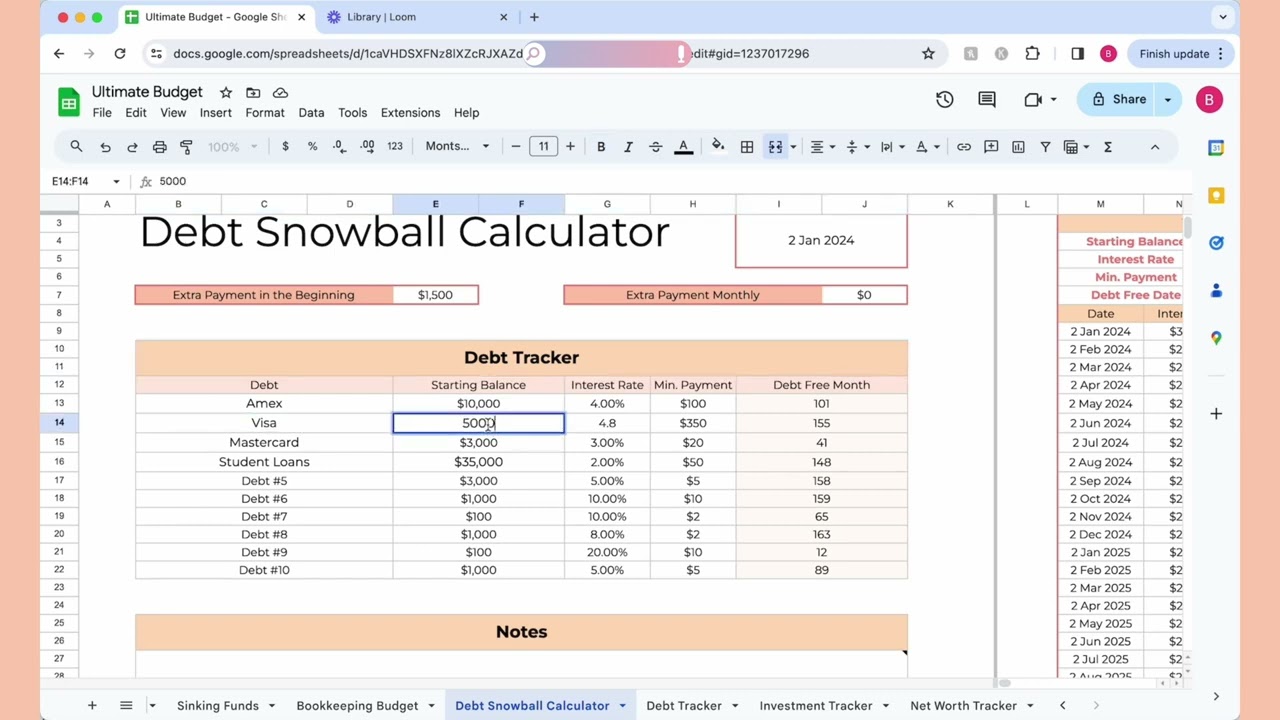Viewport: 1280px width, 720px height.
Task: Open the Google Keep side panel icon
Action: click(x=1216, y=195)
